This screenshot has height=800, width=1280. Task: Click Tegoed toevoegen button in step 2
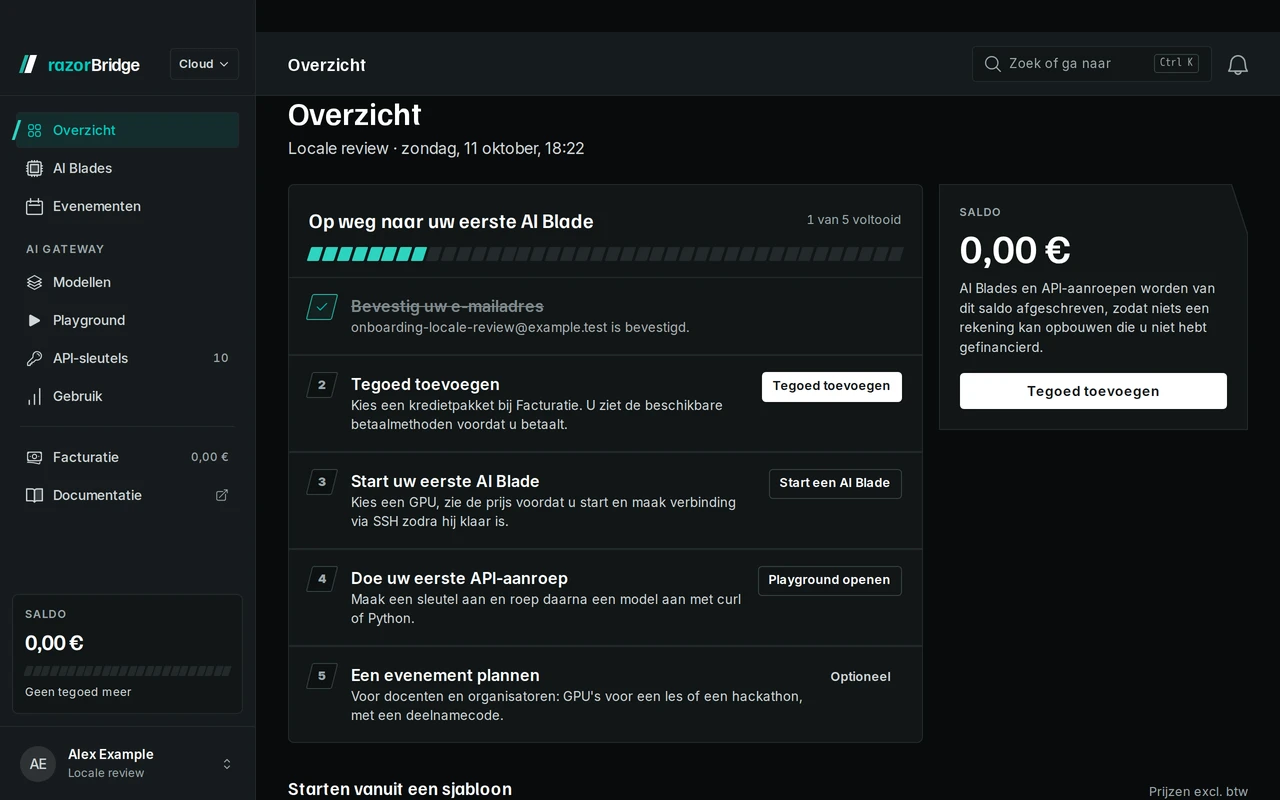(832, 387)
